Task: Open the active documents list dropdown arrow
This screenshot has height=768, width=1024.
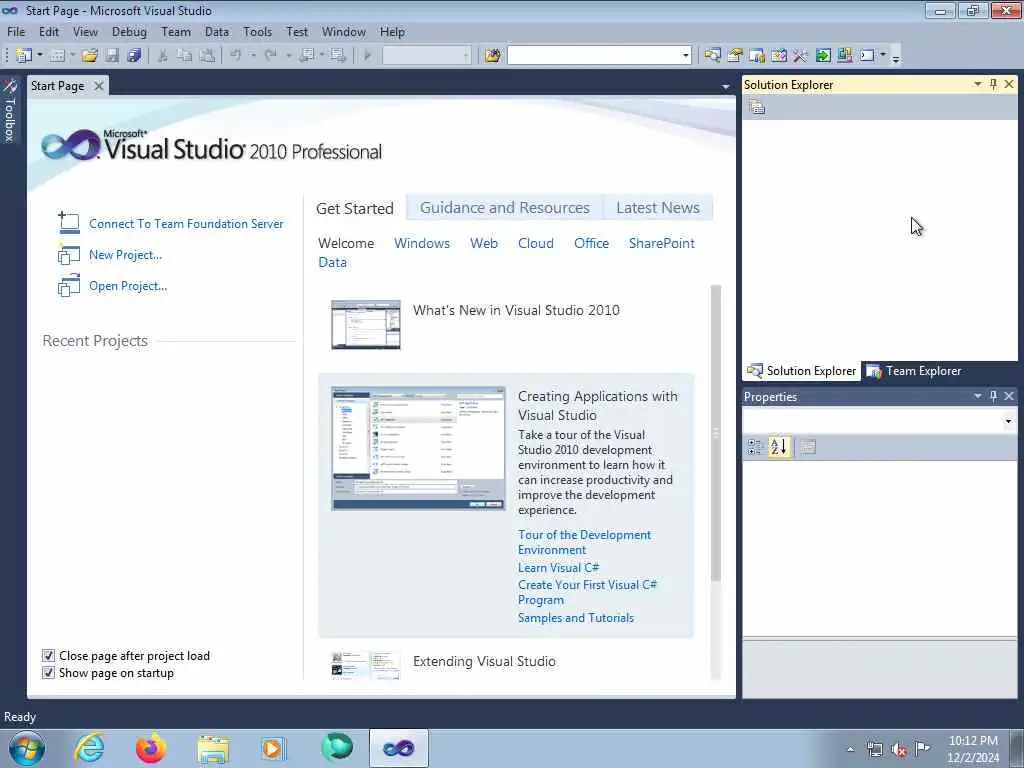Action: [726, 87]
